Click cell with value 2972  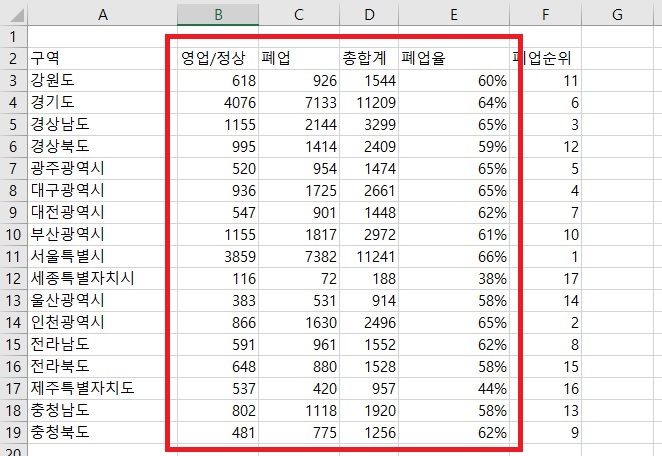coord(369,234)
